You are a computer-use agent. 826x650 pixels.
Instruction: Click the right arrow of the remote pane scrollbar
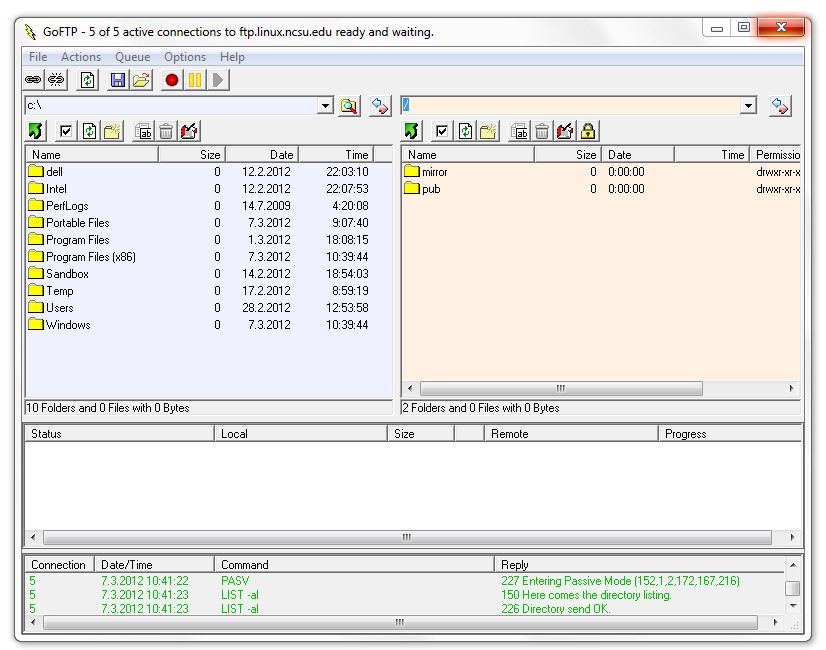click(792, 388)
